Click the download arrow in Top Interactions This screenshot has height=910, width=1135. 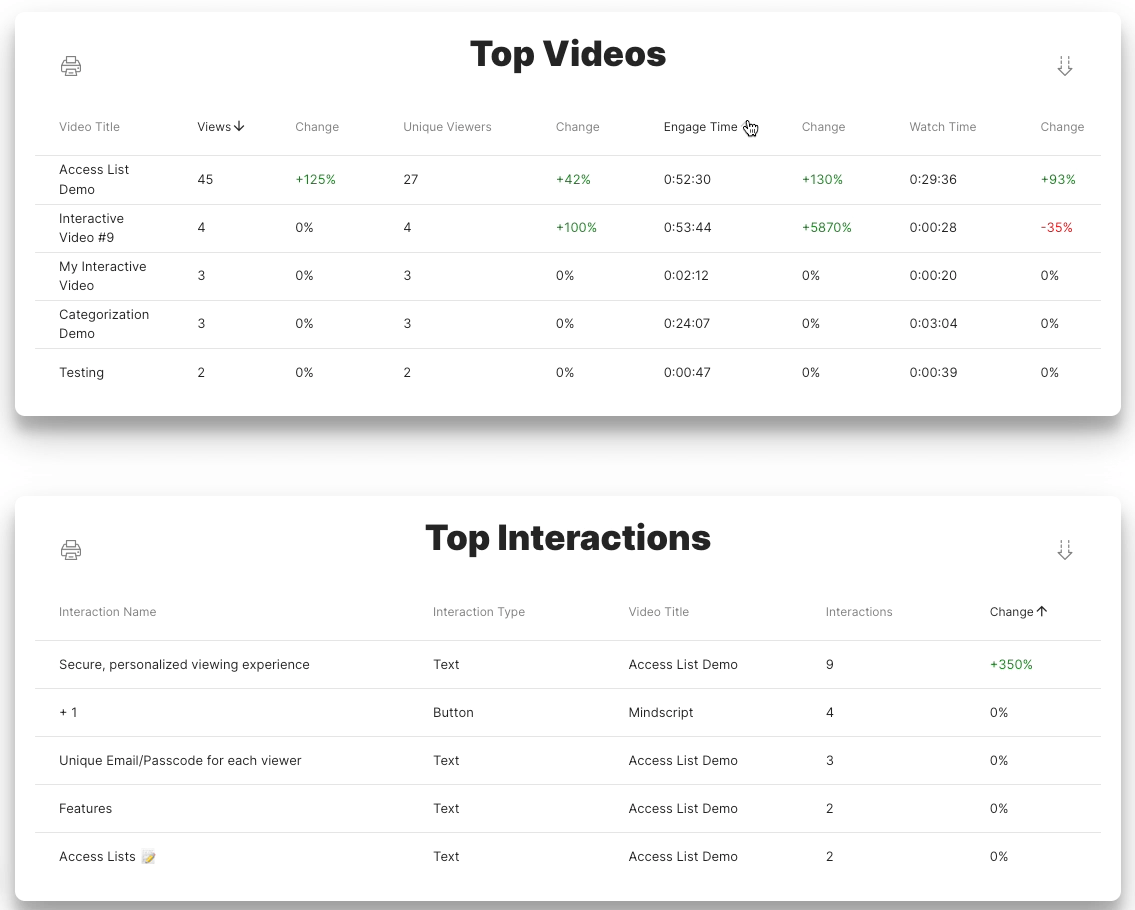click(1064, 550)
